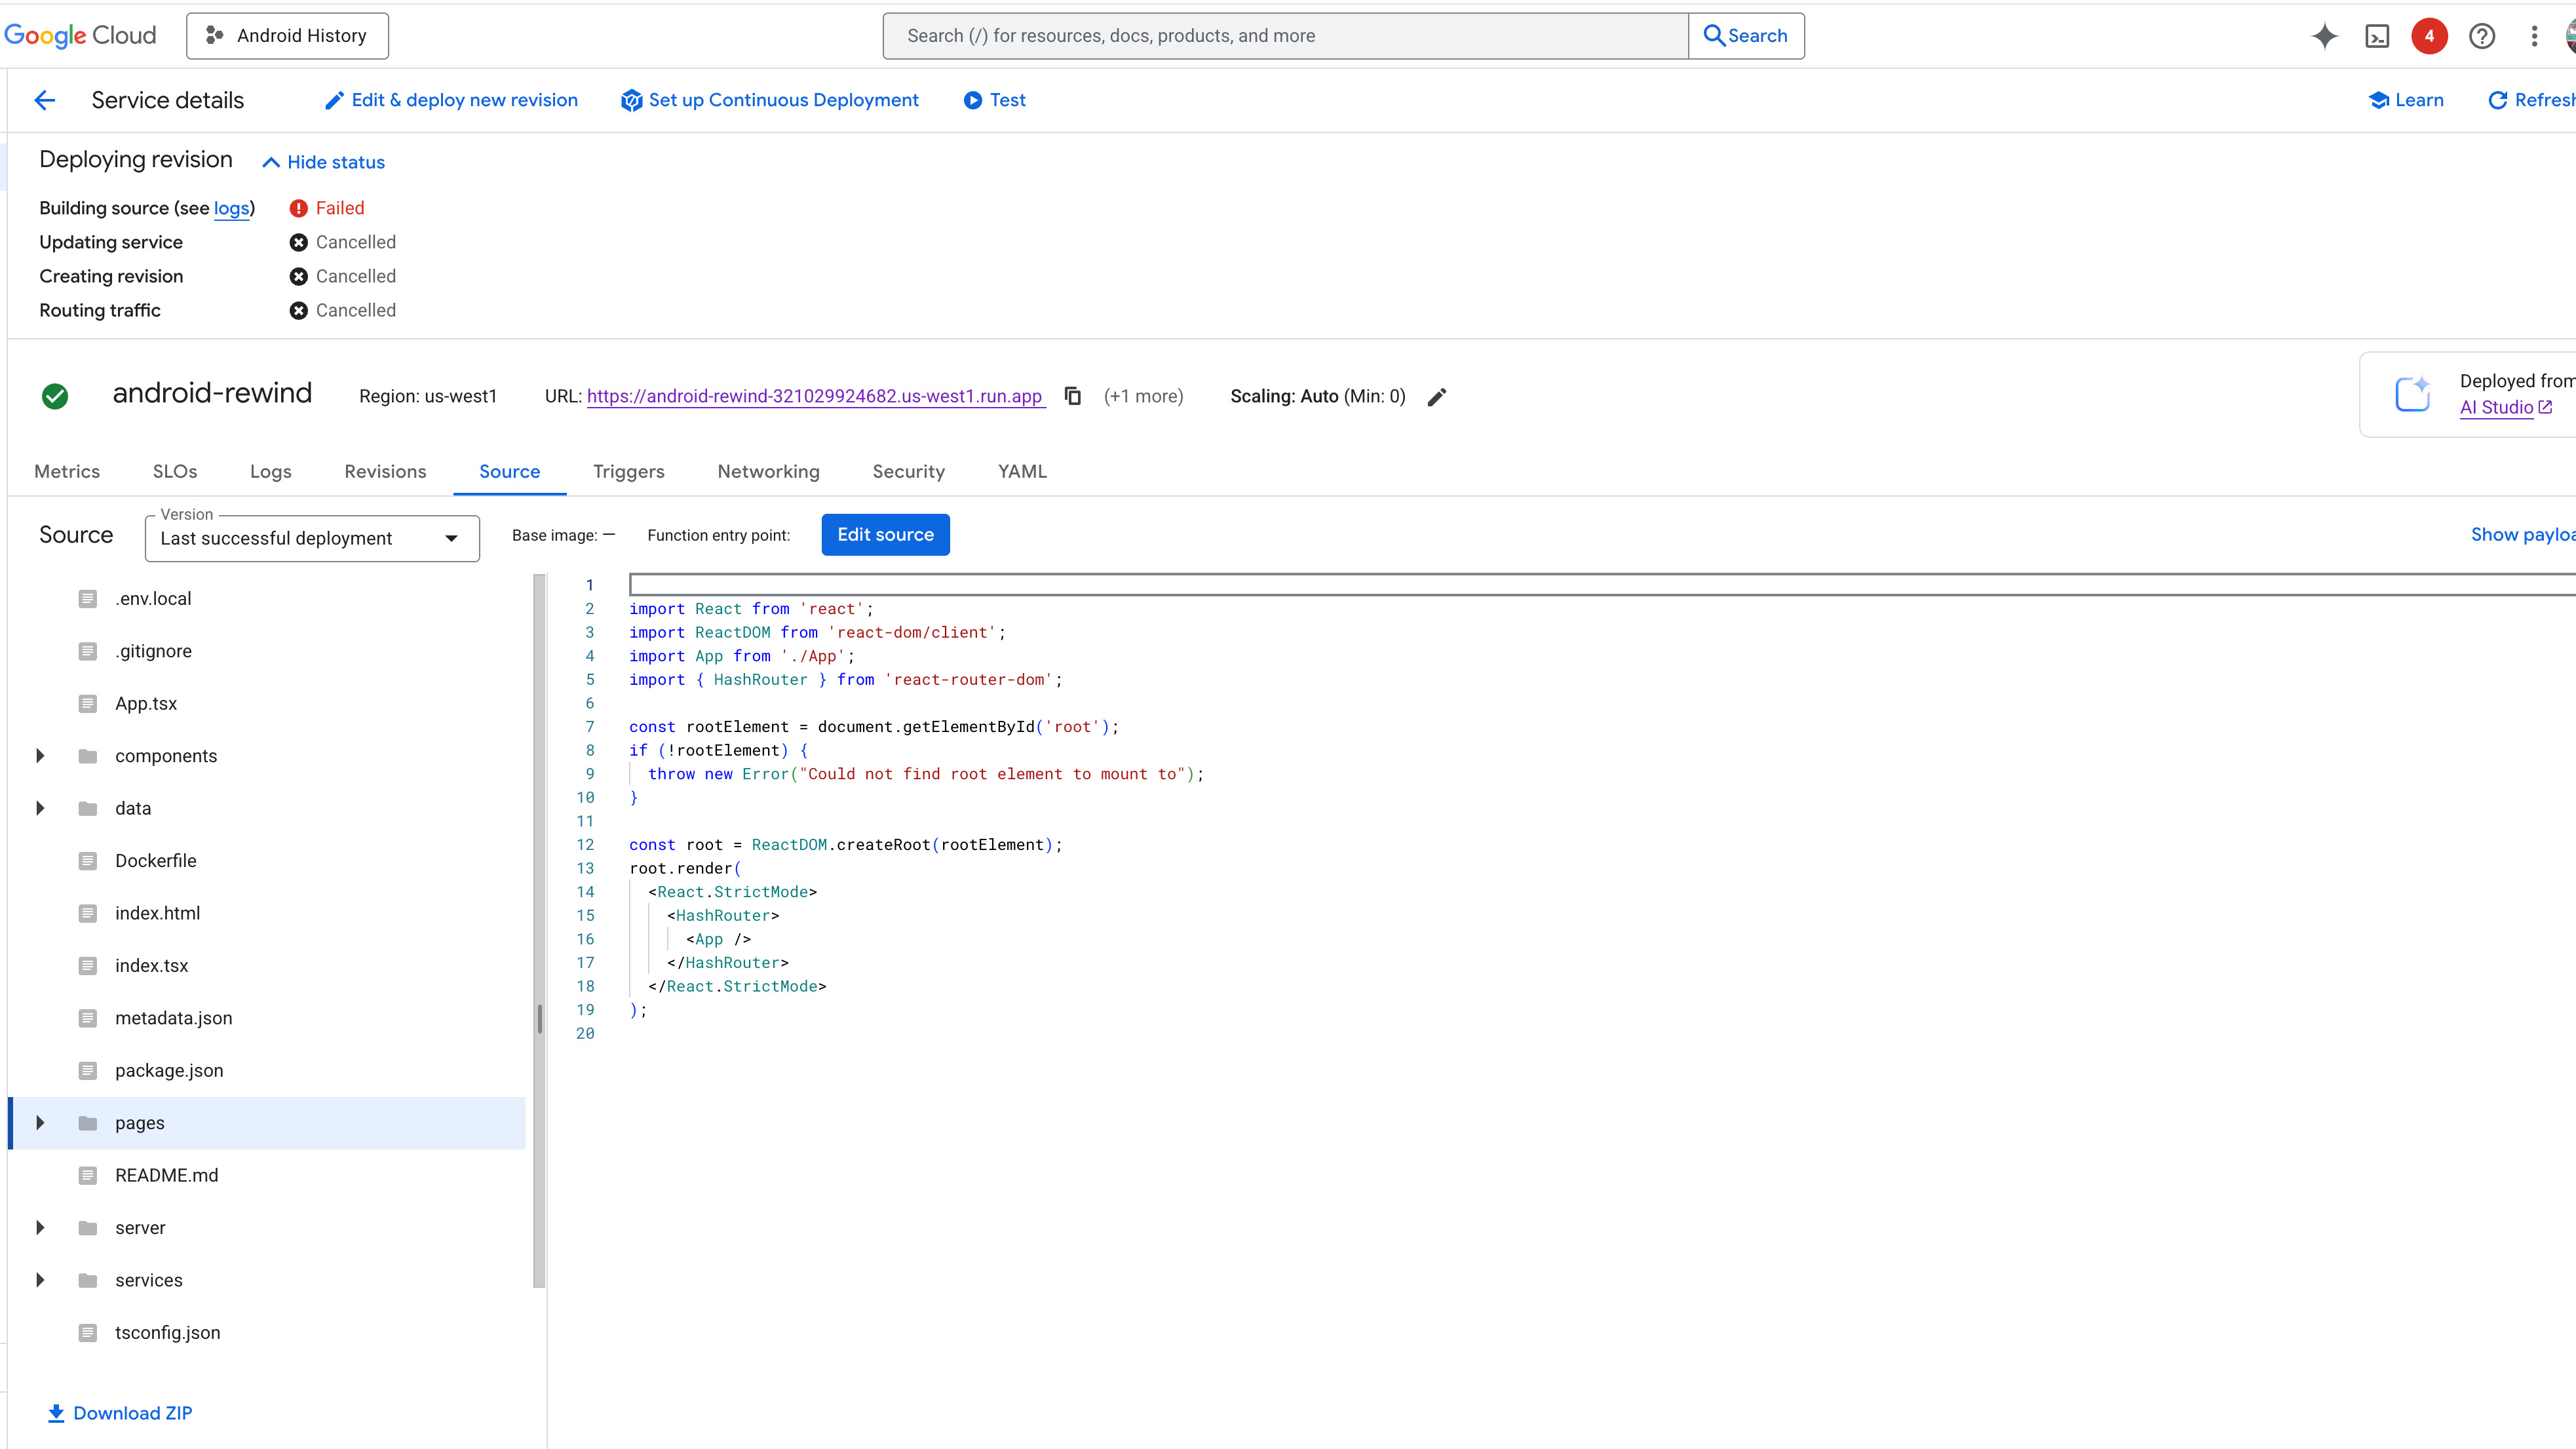Click the Download ZIP link

[x=120, y=1413]
